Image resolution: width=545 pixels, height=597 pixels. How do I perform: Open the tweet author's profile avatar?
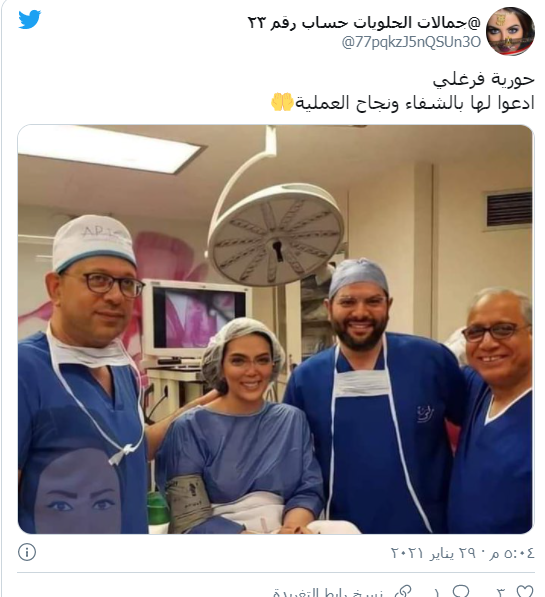pos(511,31)
